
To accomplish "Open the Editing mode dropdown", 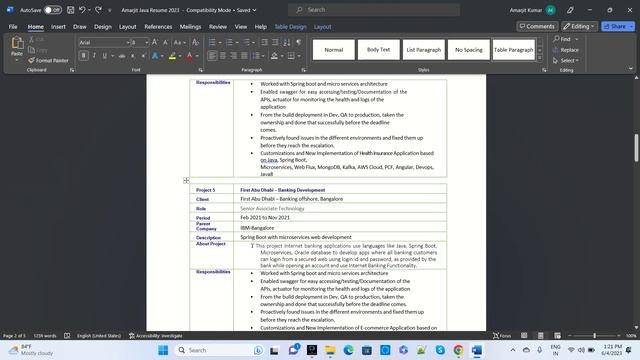I will [580, 27].
